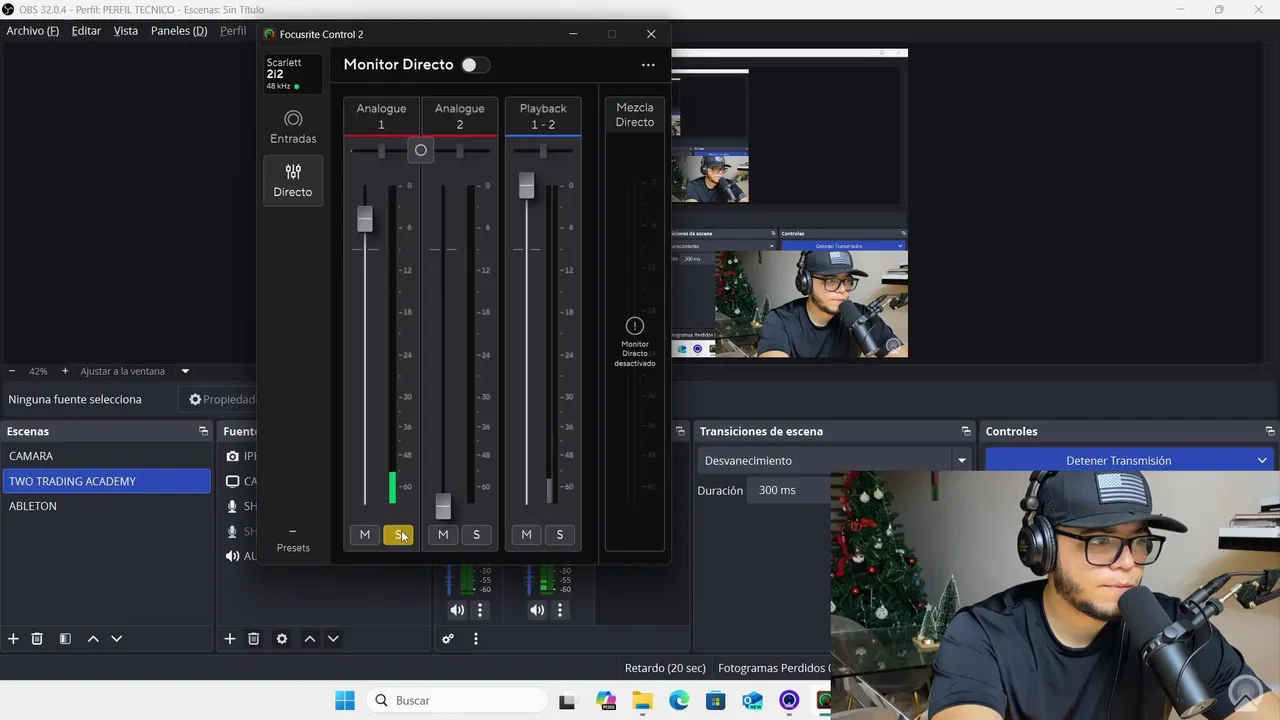Image resolution: width=1280 pixels, height=720 pixels.
Task: Undock the Escenas panel
Action: click(x=204, y=431)
